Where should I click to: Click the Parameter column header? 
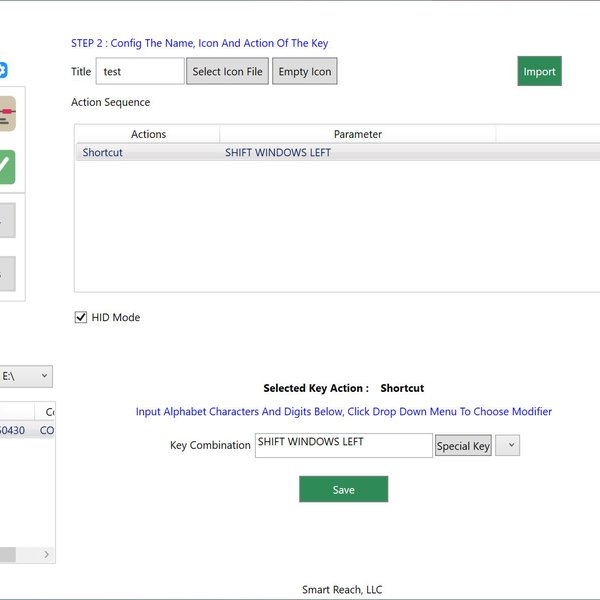click(357, 134)
